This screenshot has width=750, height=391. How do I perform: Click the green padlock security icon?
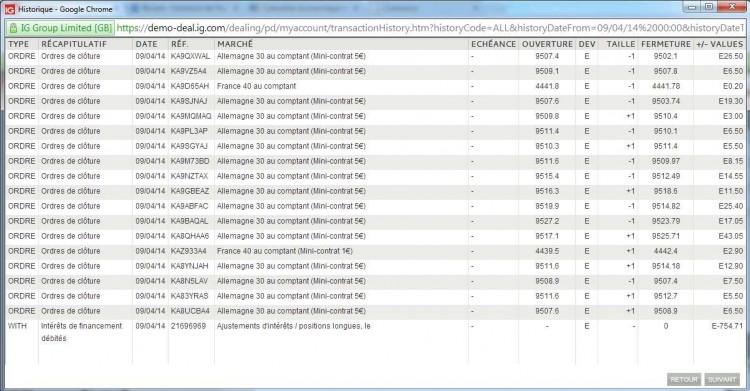click(x=13, y=28)
